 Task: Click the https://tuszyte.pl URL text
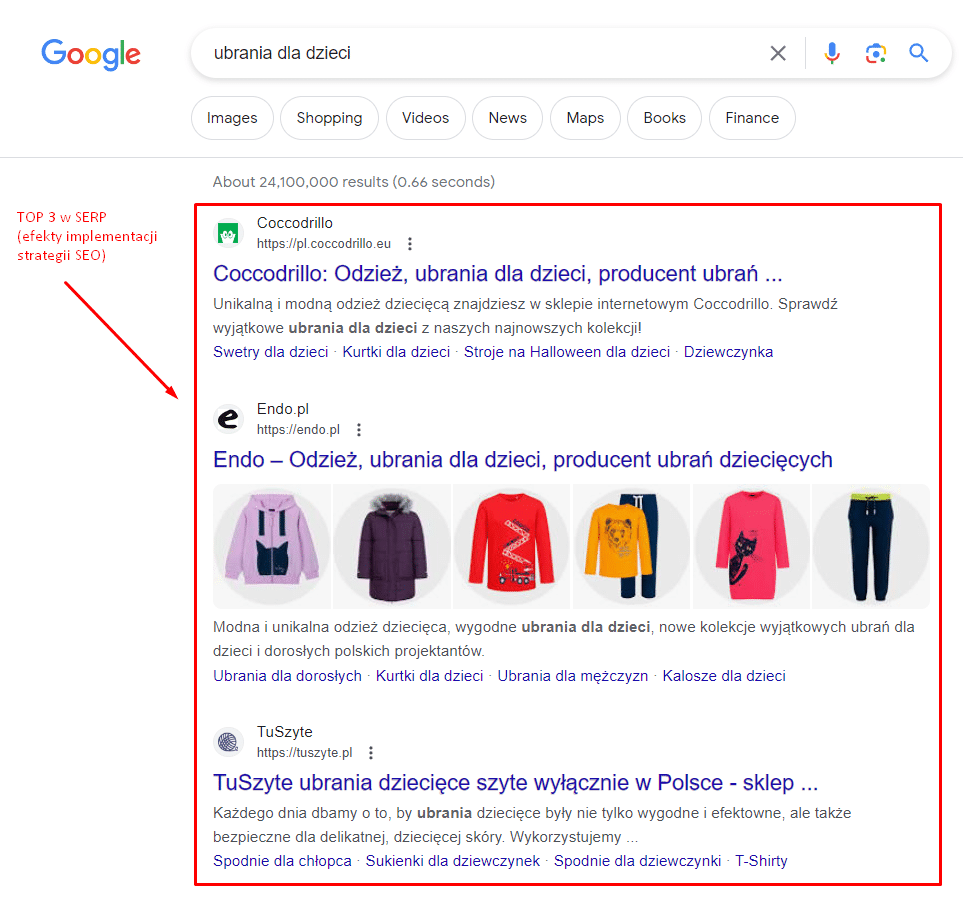[305, 753]
